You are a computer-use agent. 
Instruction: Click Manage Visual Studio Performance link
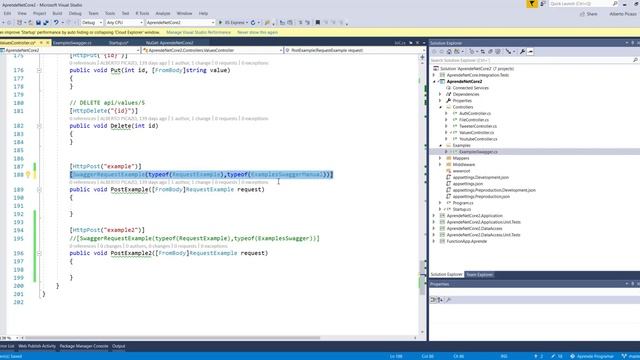(x=198, y=32)
